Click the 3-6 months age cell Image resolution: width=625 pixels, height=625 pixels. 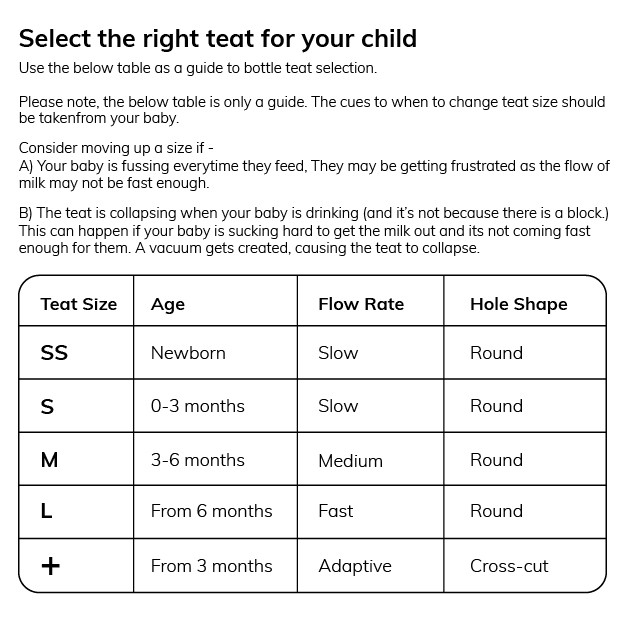(197, 460)
